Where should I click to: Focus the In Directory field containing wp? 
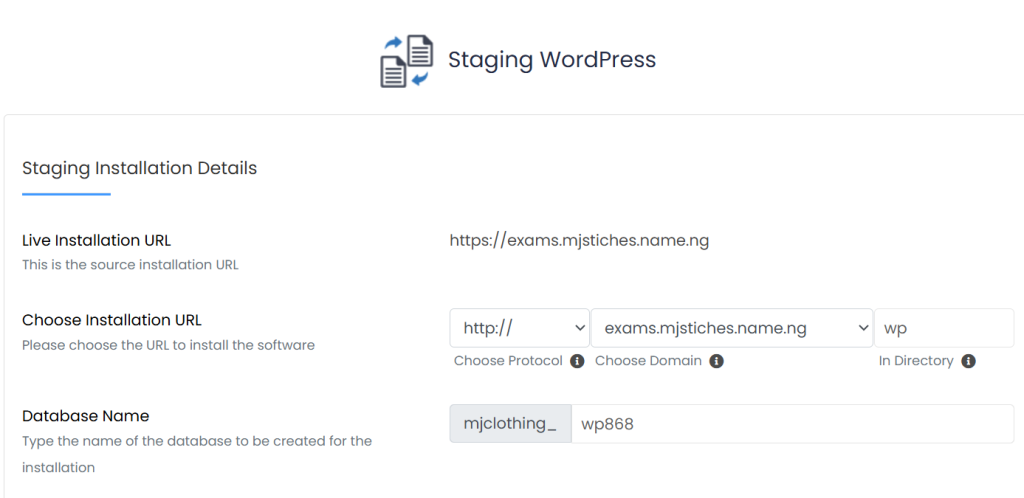pos(943,328)
